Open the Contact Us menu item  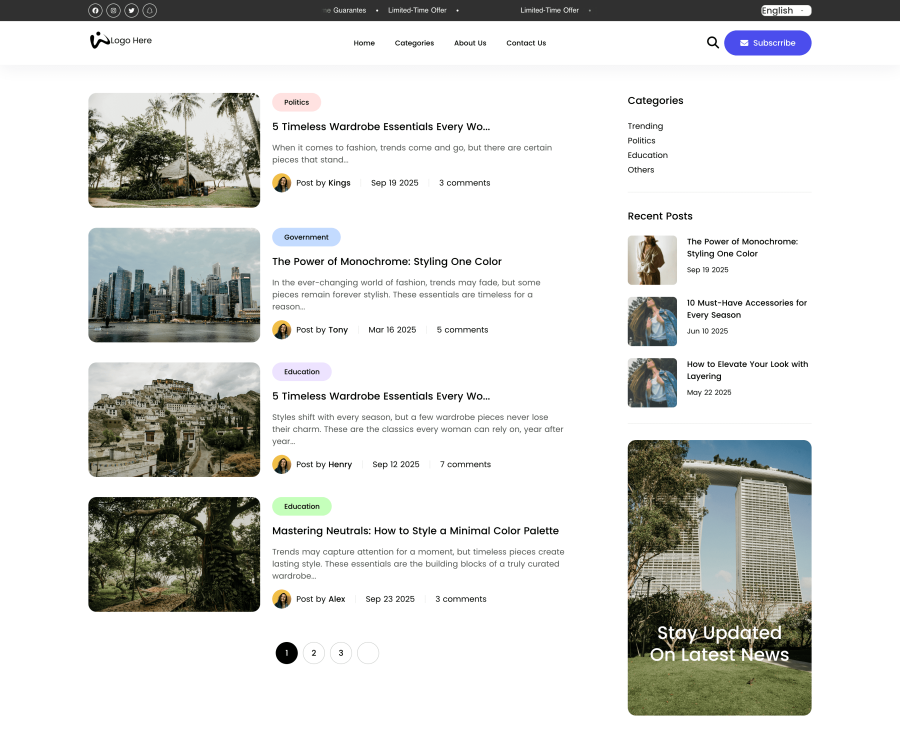coord(526,43)
